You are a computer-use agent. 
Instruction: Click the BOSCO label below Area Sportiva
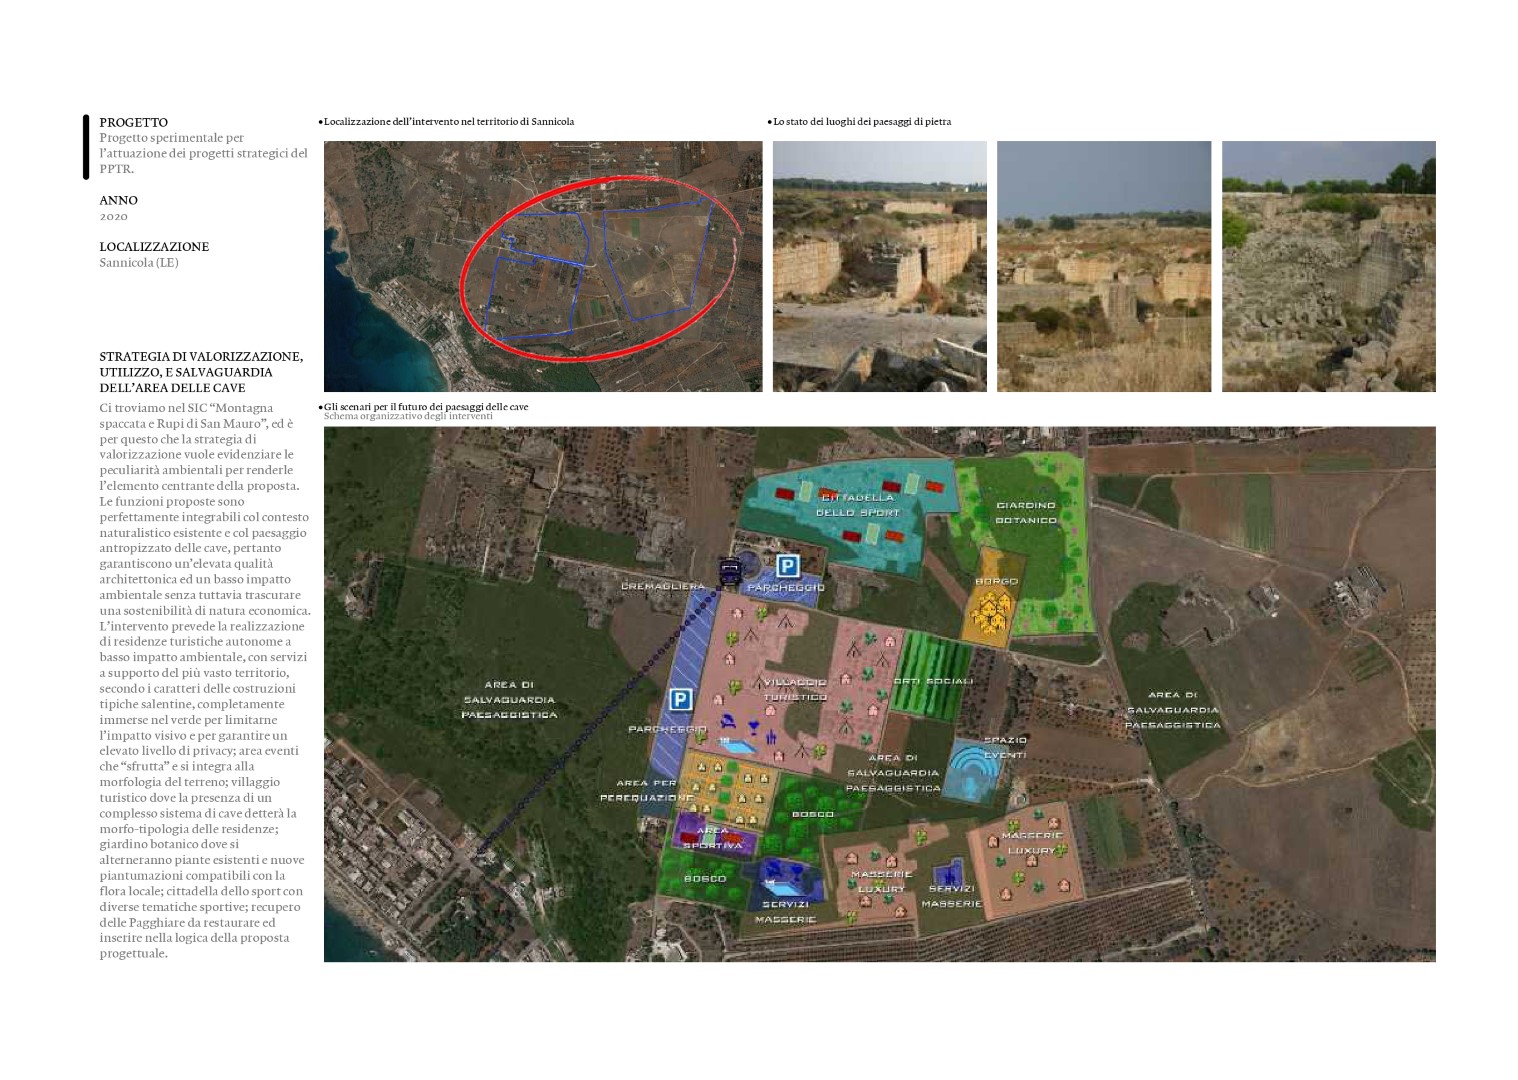(705, 879)
